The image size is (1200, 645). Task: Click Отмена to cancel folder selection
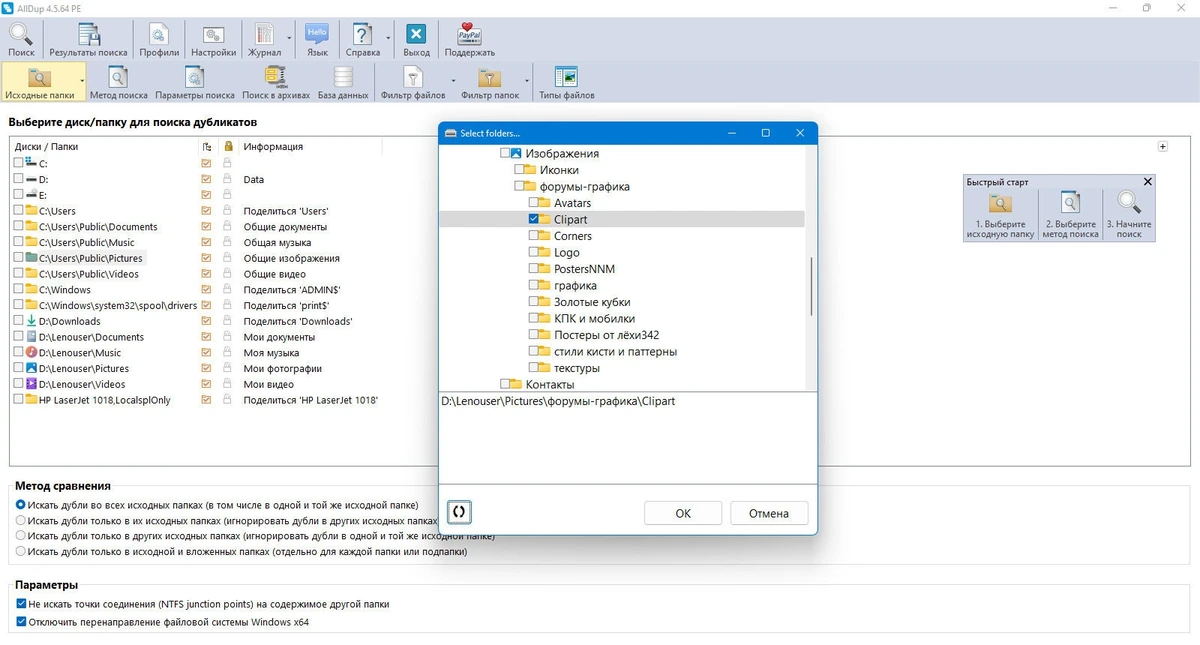pyautogui.click(x=769, y=513)
